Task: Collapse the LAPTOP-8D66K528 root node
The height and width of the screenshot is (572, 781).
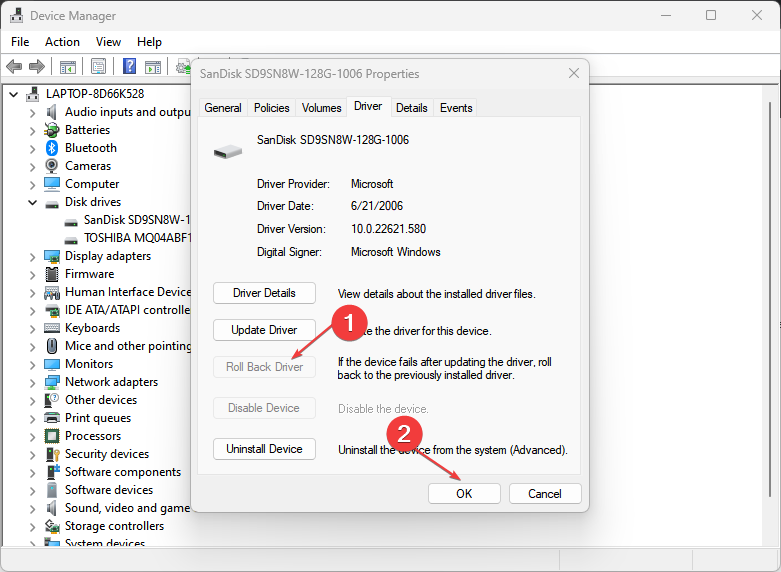Action: click(13, 94)
